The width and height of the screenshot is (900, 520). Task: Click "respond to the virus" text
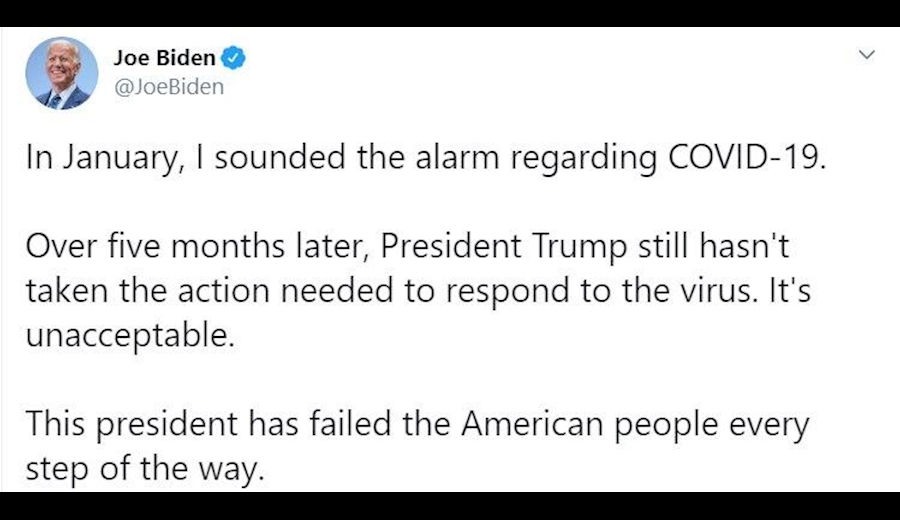tap(587, 291)
